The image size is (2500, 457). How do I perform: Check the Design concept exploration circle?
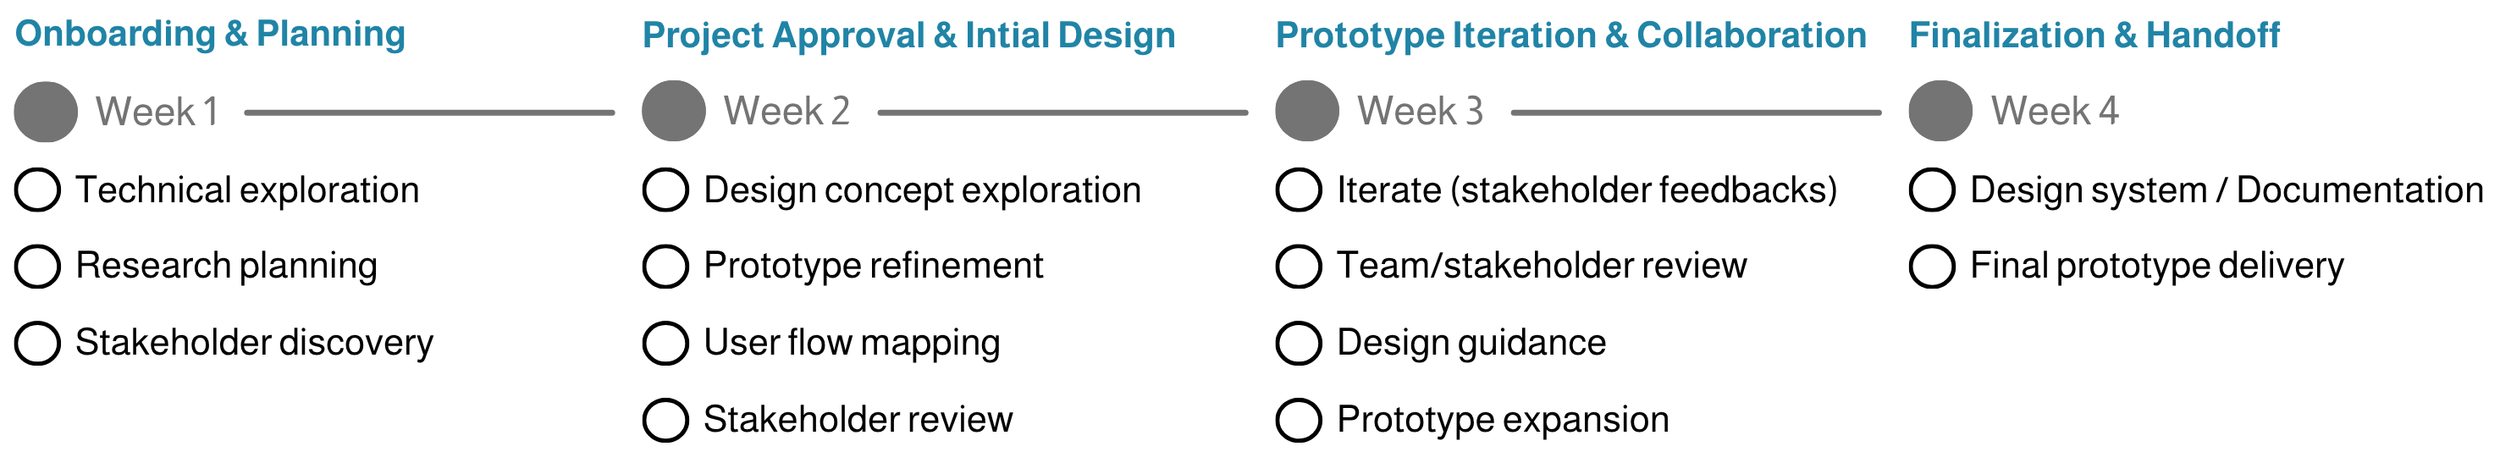[666, 190]
